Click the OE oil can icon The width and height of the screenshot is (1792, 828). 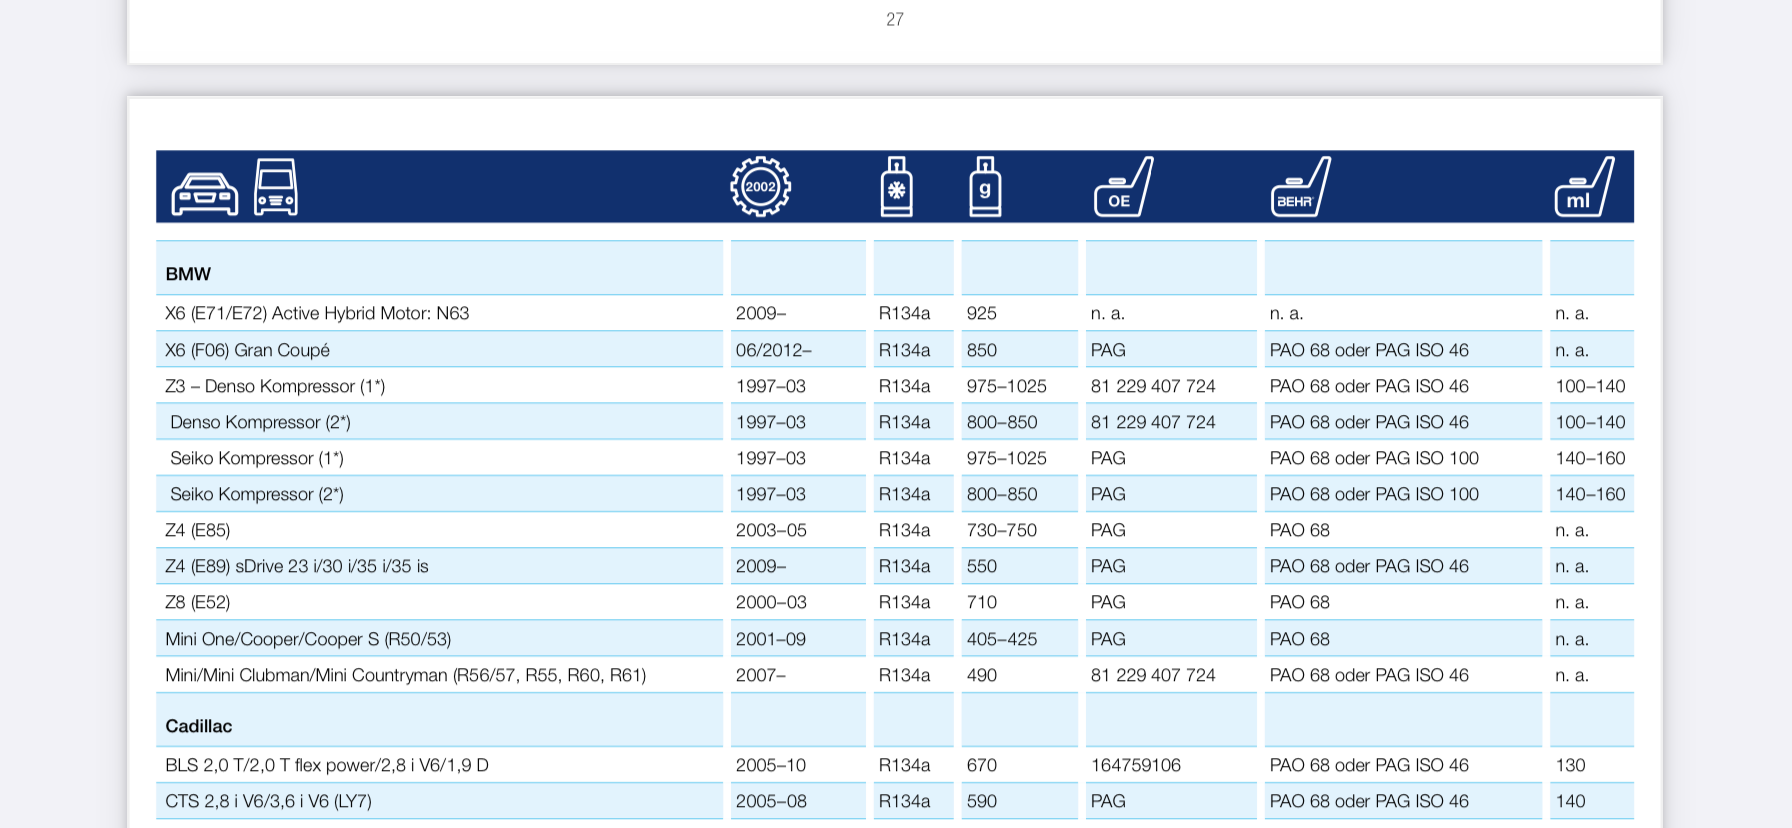[1123, 187]
